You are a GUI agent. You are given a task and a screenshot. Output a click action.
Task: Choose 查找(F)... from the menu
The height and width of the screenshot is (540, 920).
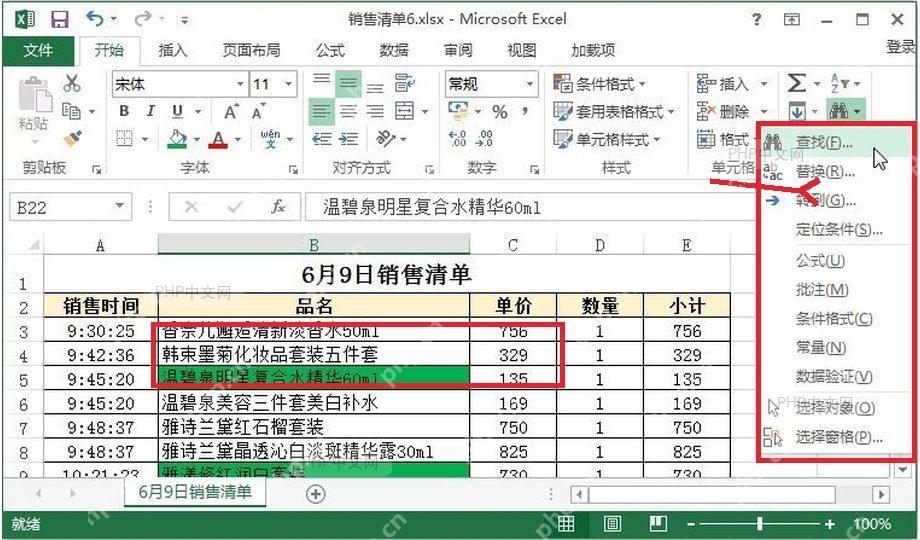point(836,142)
